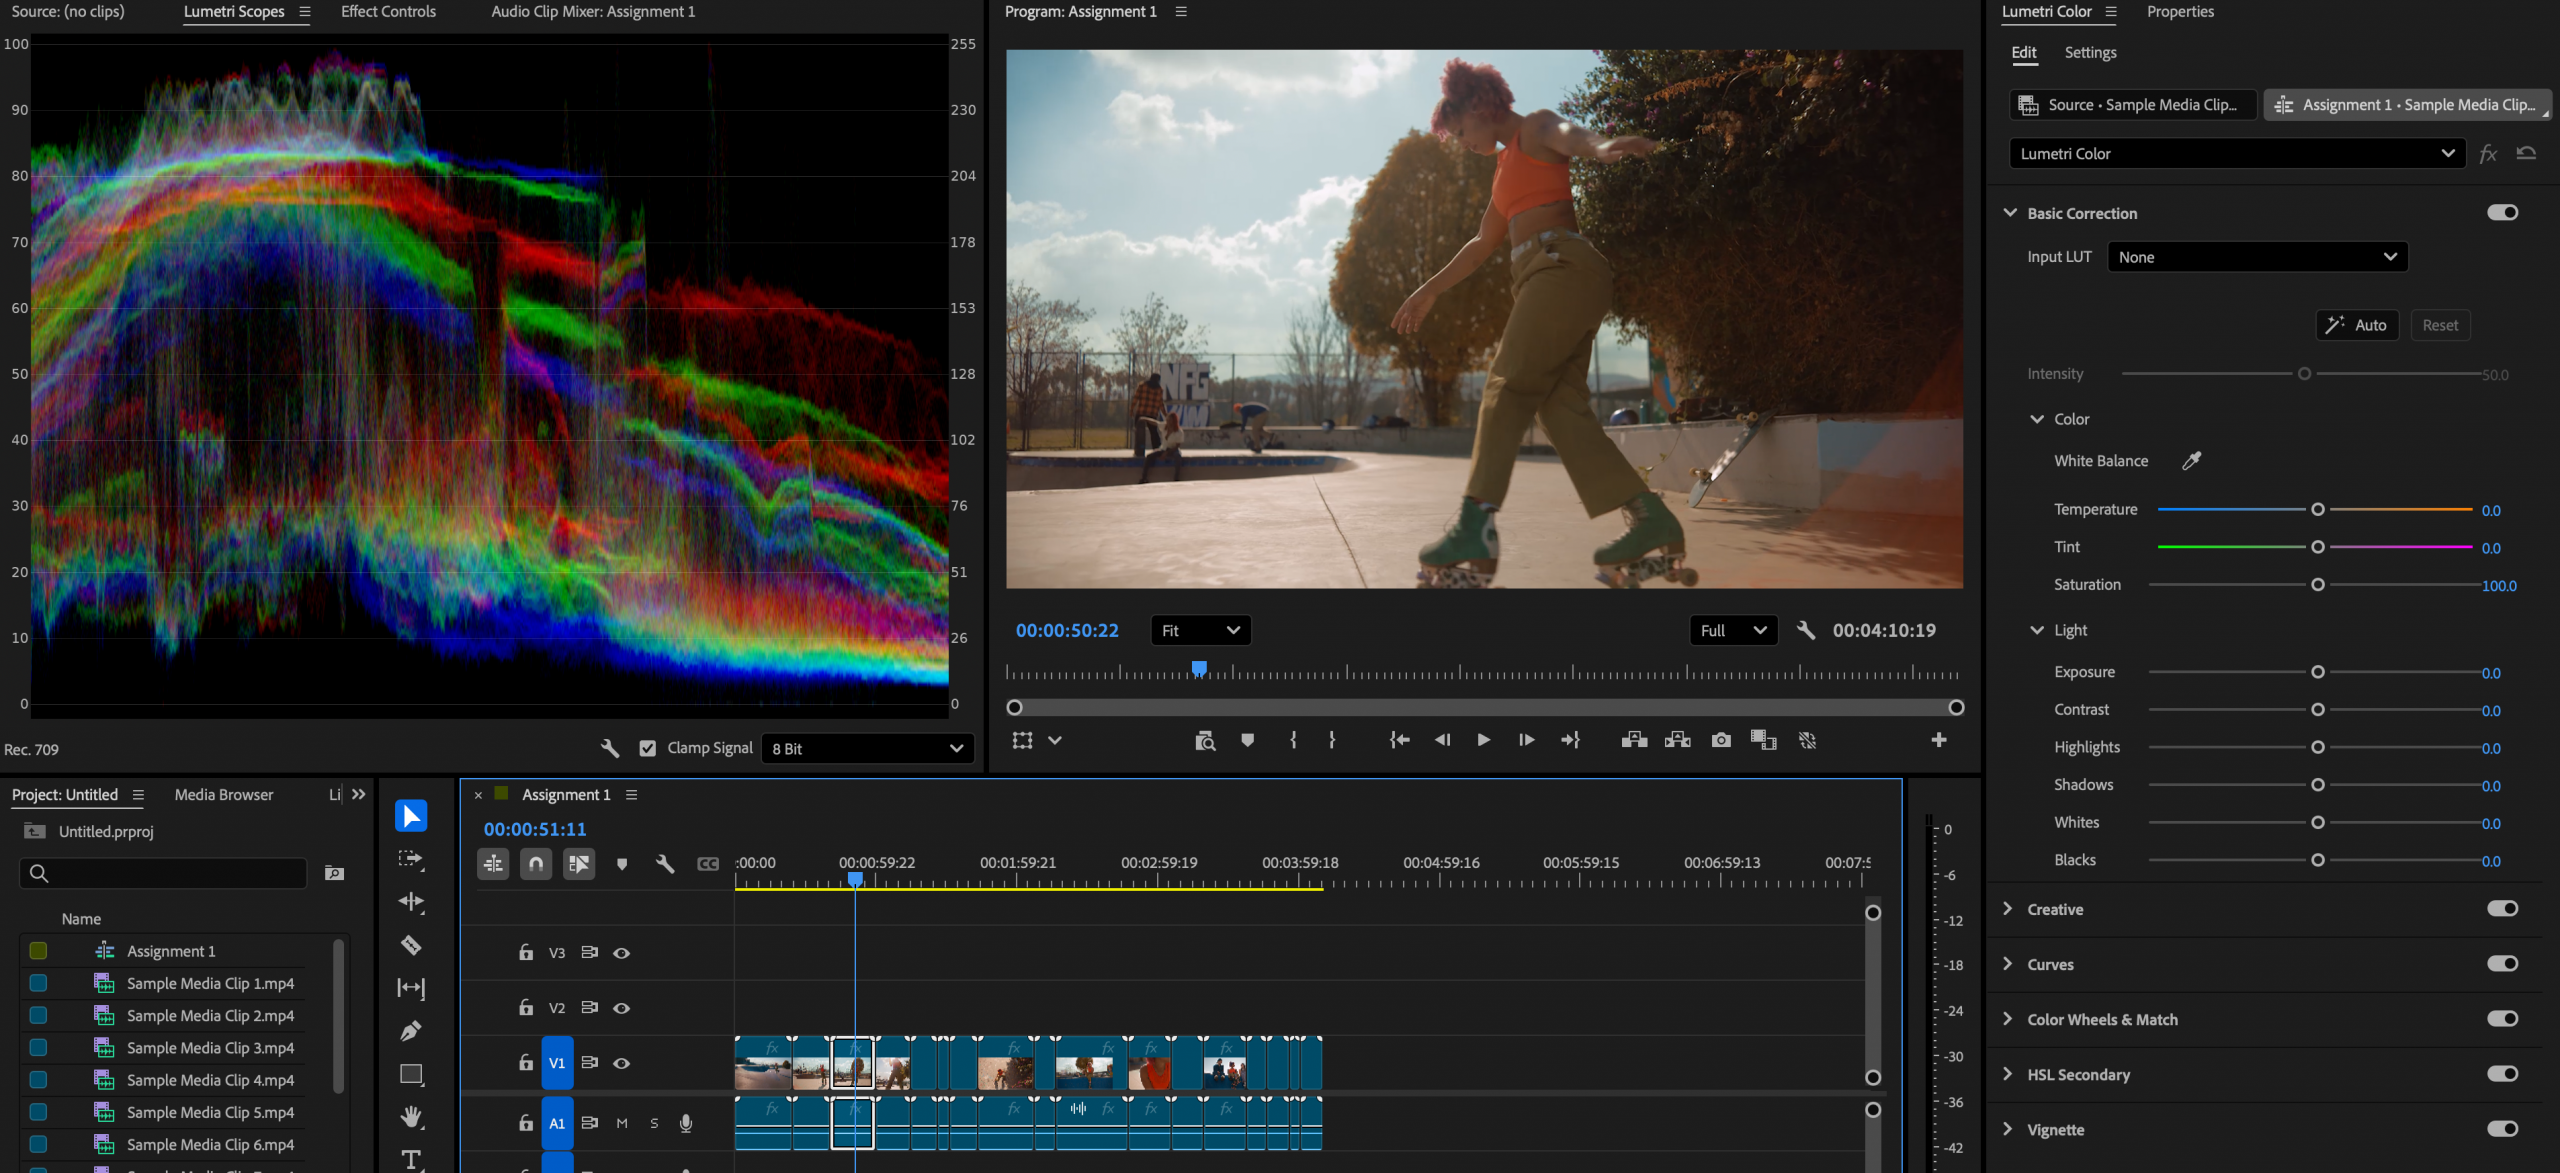
Task: Click the Add Marker icon in Program monitor
Action: (1247, 740)
